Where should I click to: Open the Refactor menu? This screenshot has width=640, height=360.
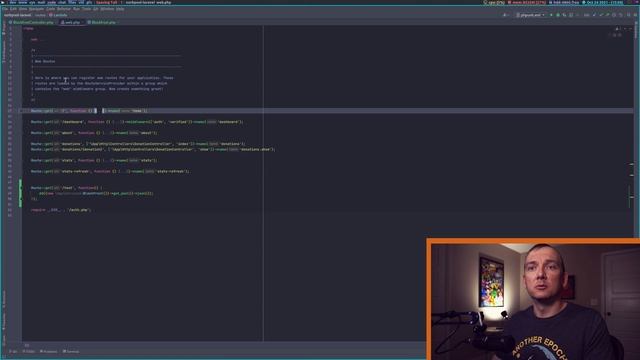pyautogui.click(x=64, y=9)
